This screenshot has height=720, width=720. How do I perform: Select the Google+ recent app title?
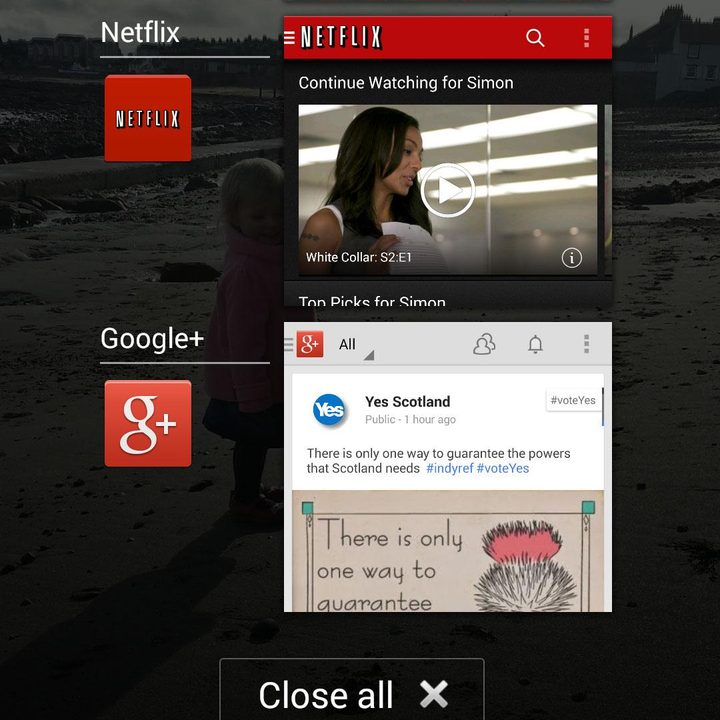coord(152,338)
